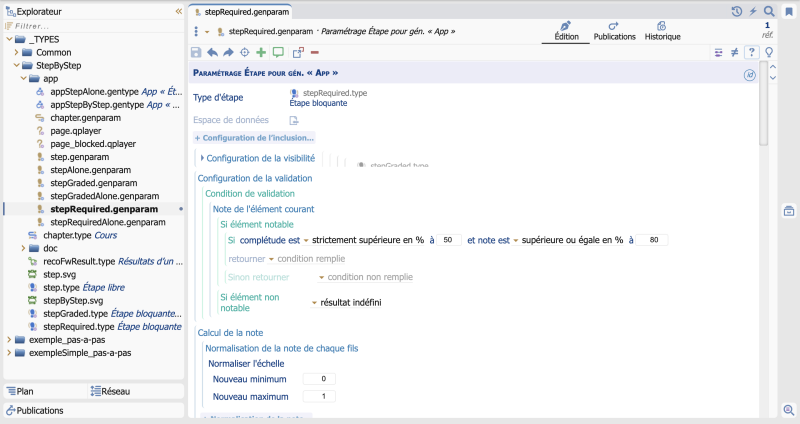
Task: Click the complétude percentage field showing 50
Action: click(449, 240)
